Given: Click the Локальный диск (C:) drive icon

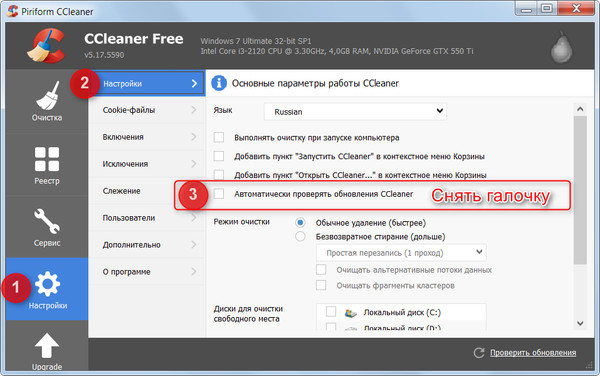Looking at the screenshot, I should click(351, 313).
